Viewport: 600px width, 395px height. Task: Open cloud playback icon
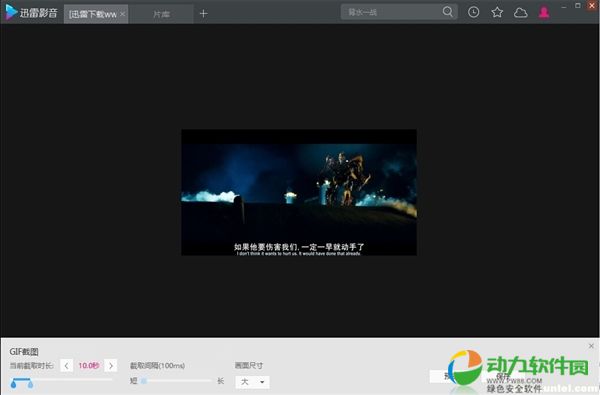pos(520,13)
